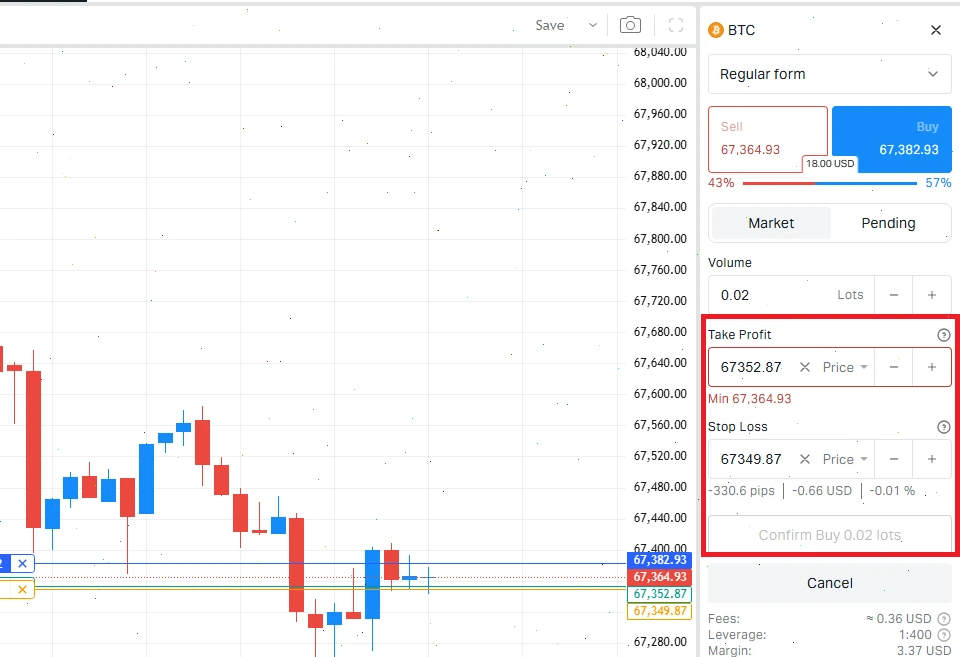Viewport: 960px width, 657px height.
Task: Click the Fees info question mark icon
Action: click(x=944, y=618)
